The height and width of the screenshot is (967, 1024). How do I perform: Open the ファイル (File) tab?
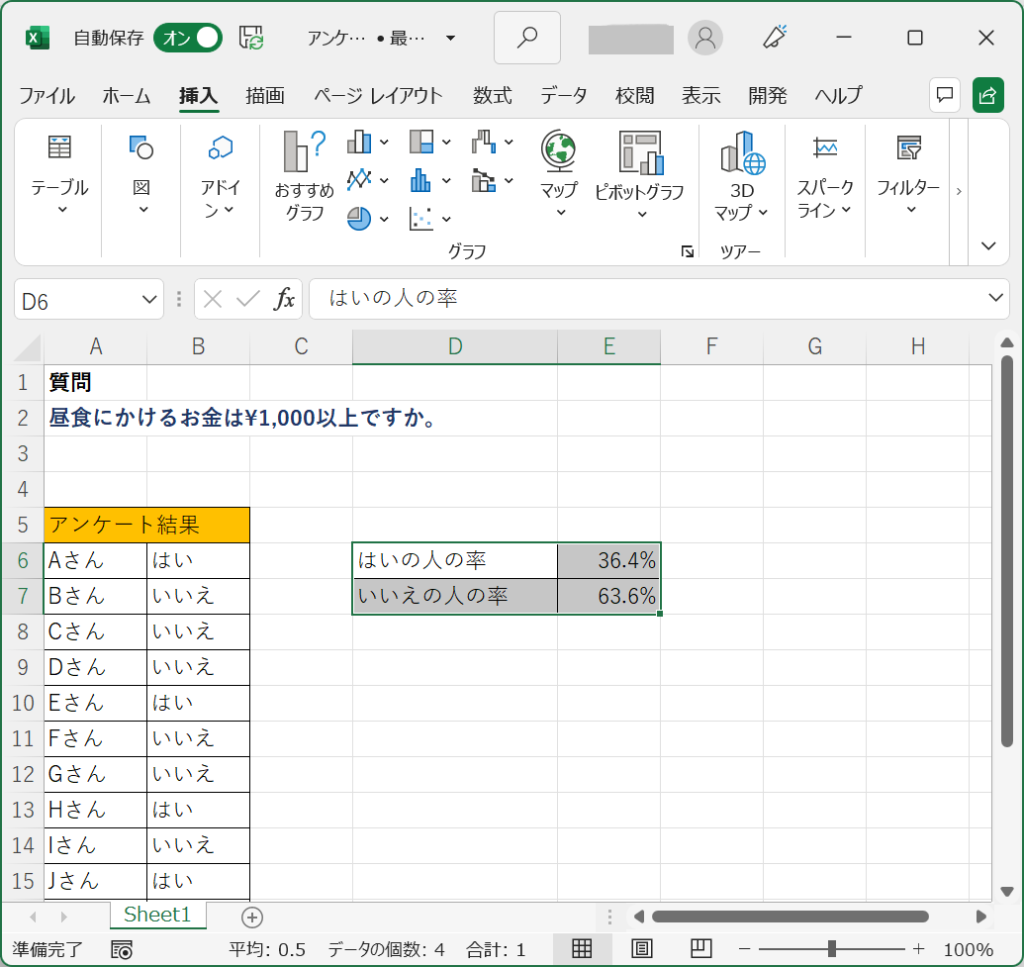coord(47,96)
